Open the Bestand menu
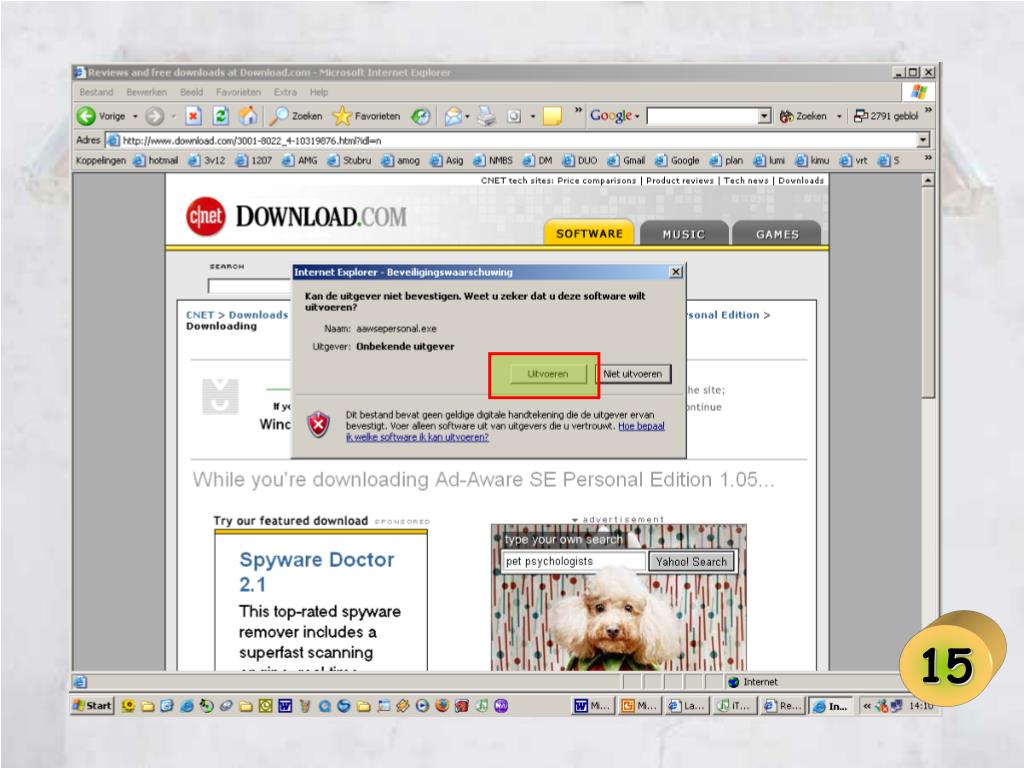 click(x=96, y=92)
